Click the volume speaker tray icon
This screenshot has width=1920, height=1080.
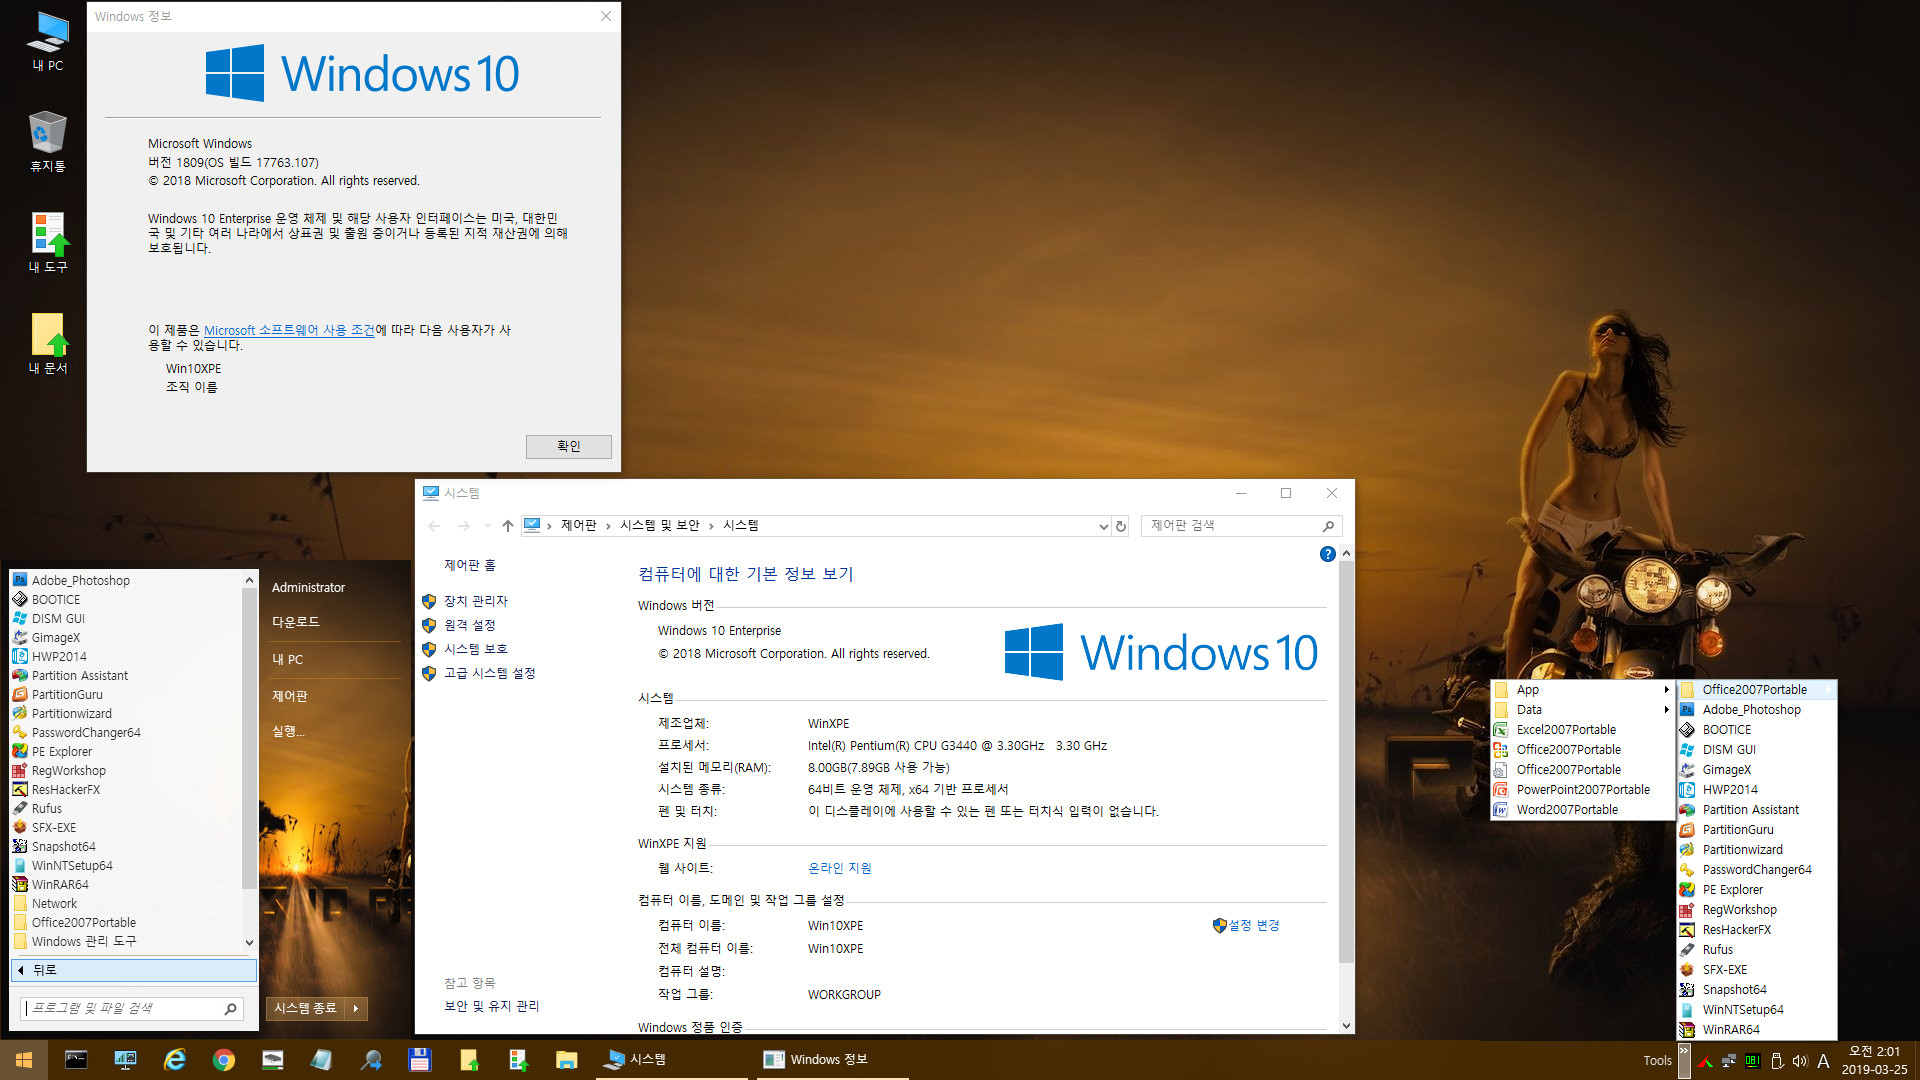1800,1061
